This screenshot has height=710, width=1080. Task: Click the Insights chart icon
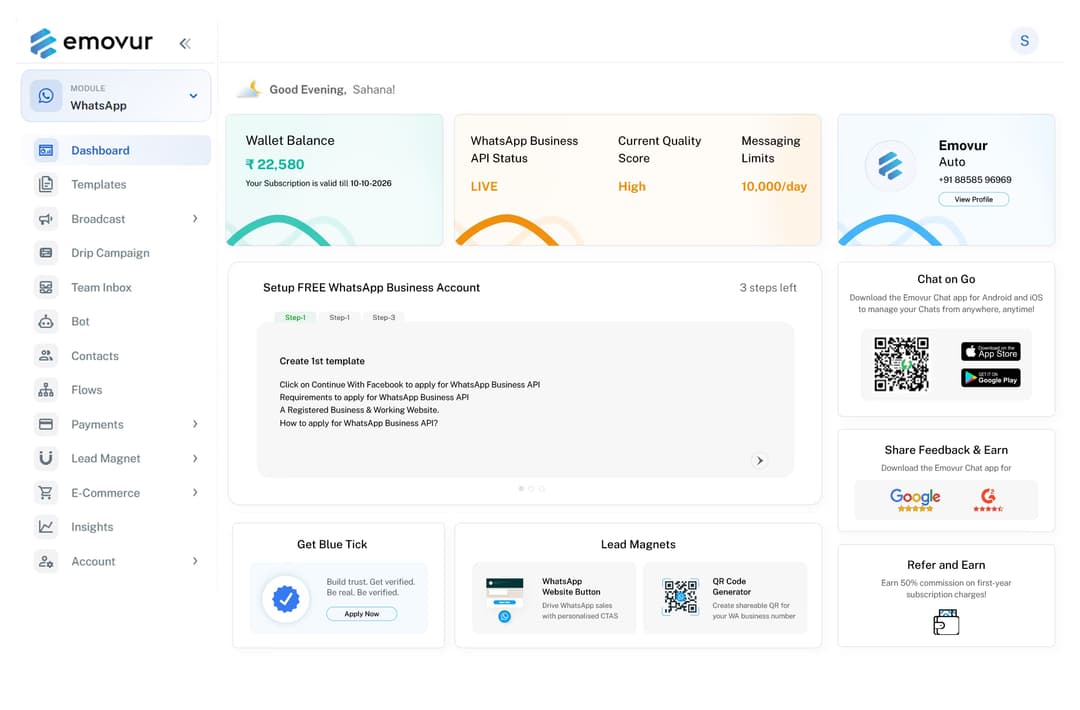[46, 527]
